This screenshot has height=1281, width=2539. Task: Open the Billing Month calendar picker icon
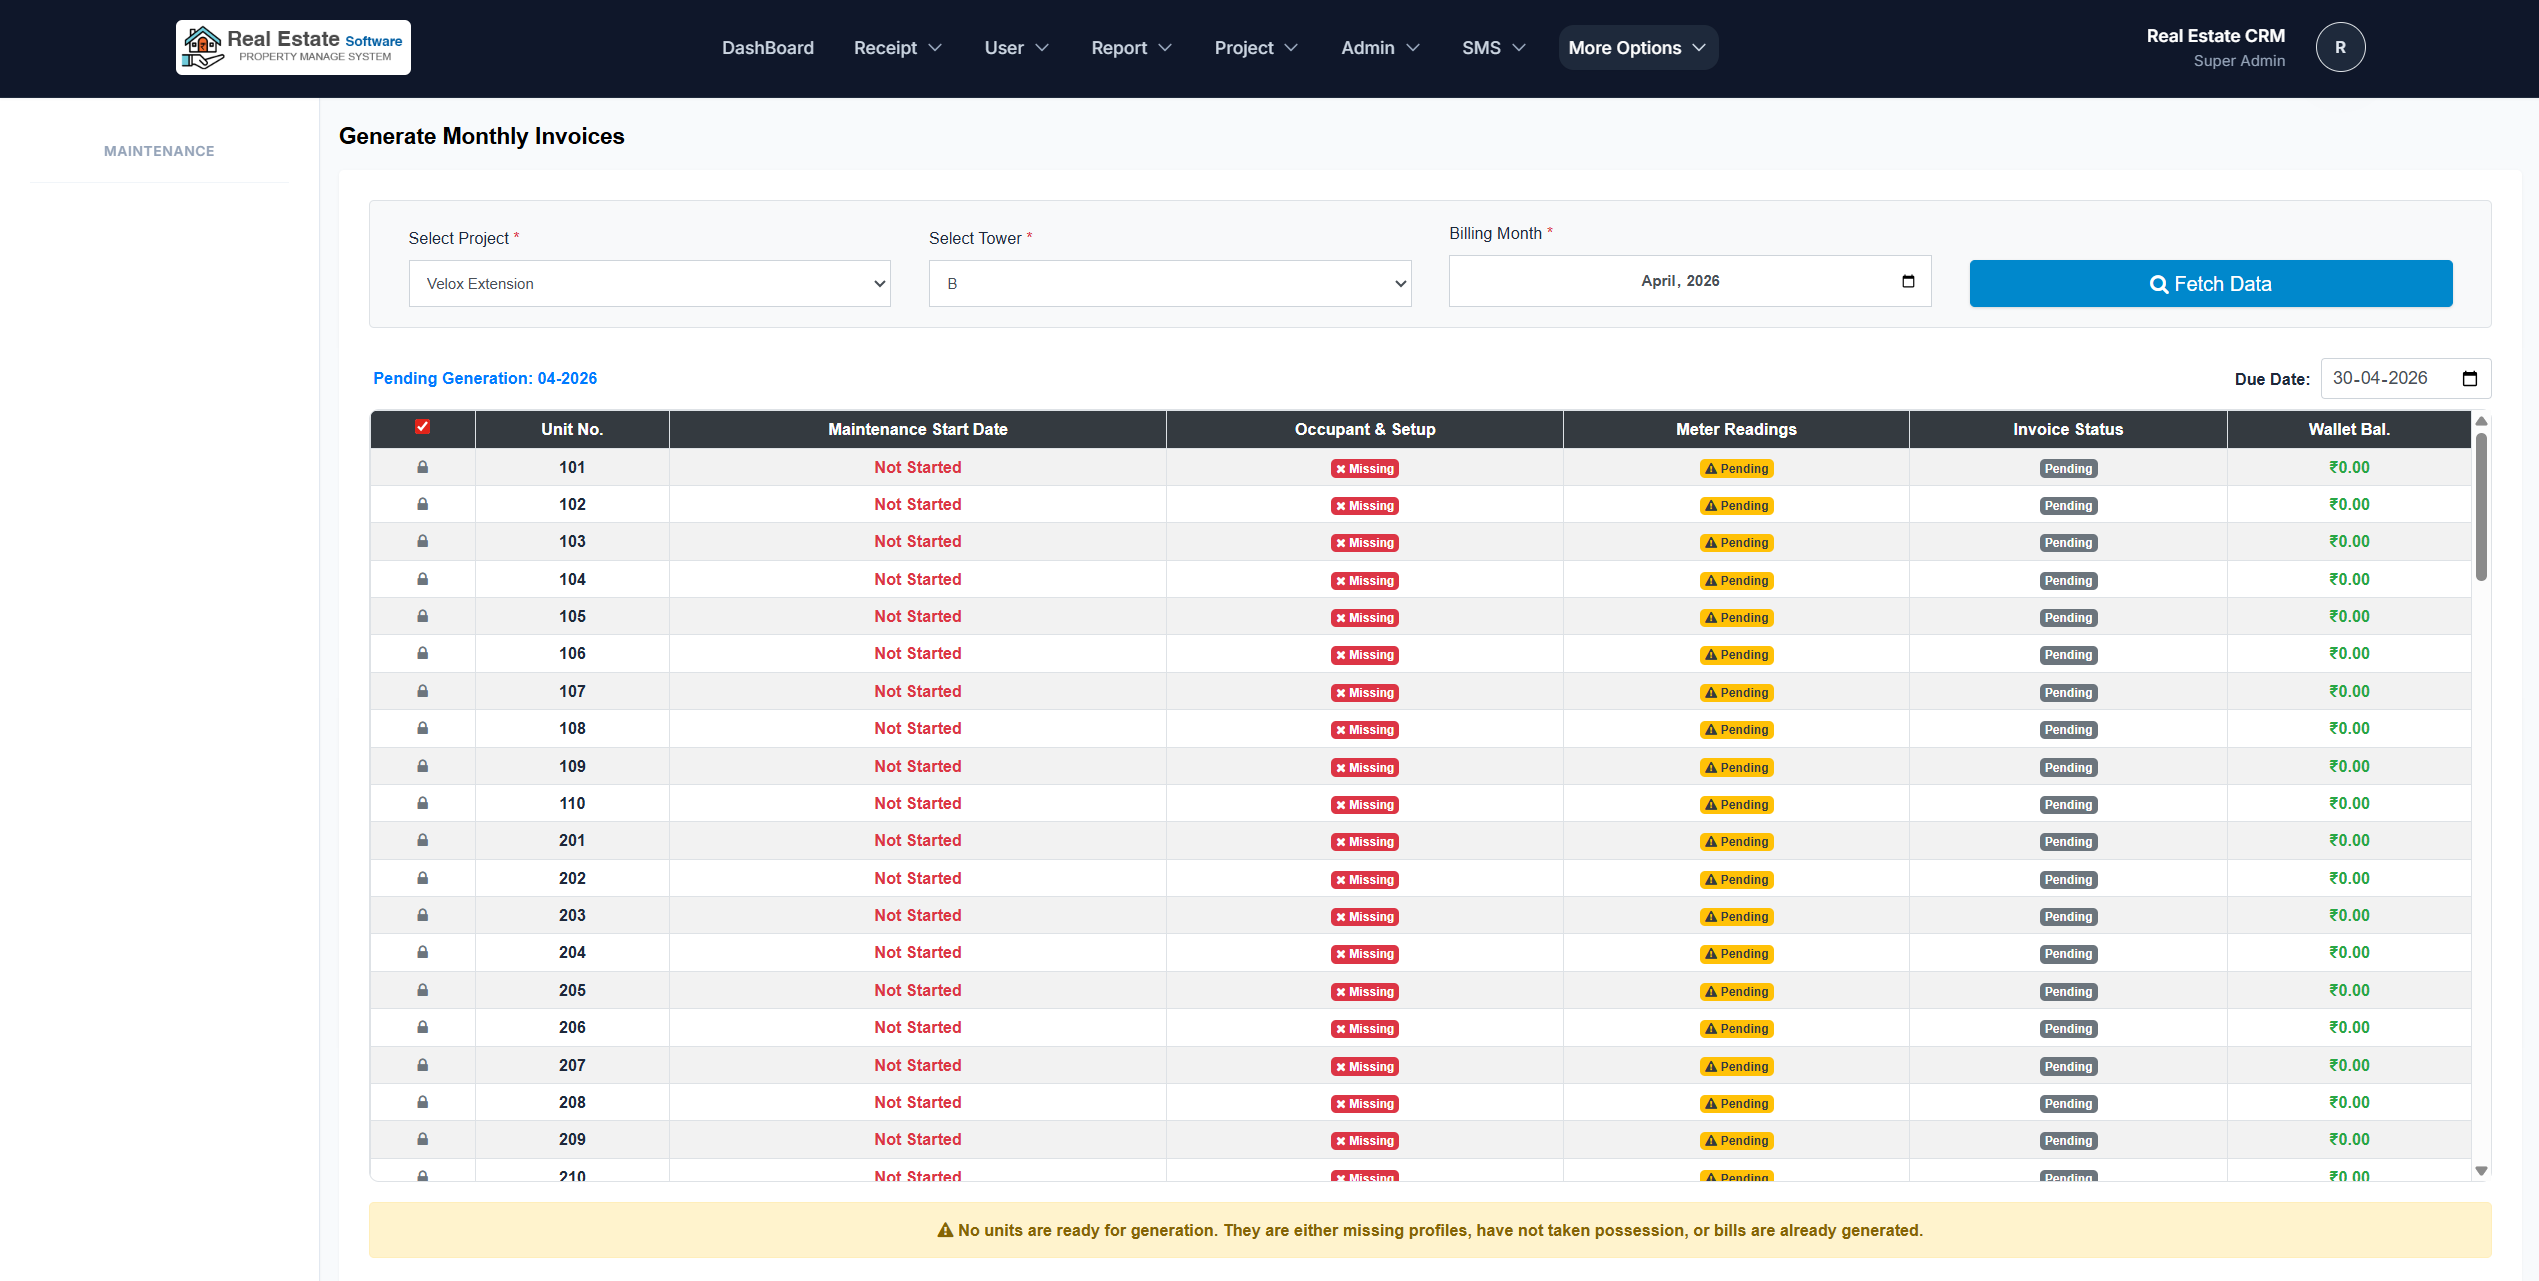tap(1908, 281)
